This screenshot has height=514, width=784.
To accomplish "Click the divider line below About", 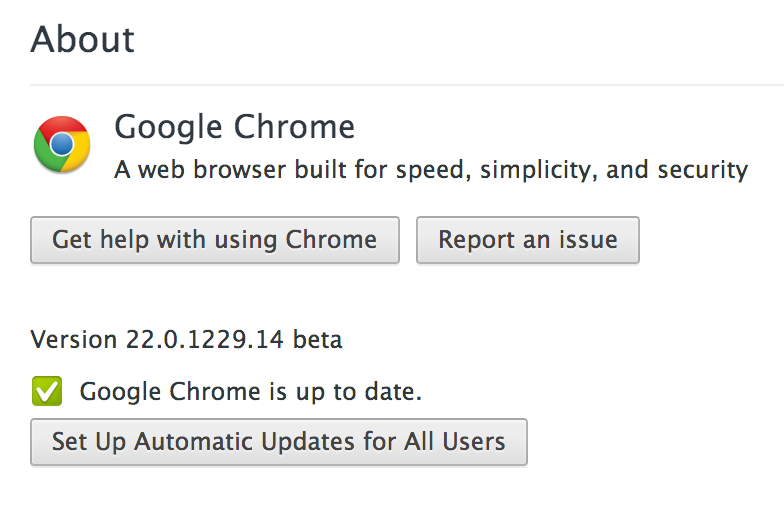I will pyautogui.click(x=400, y=85).
